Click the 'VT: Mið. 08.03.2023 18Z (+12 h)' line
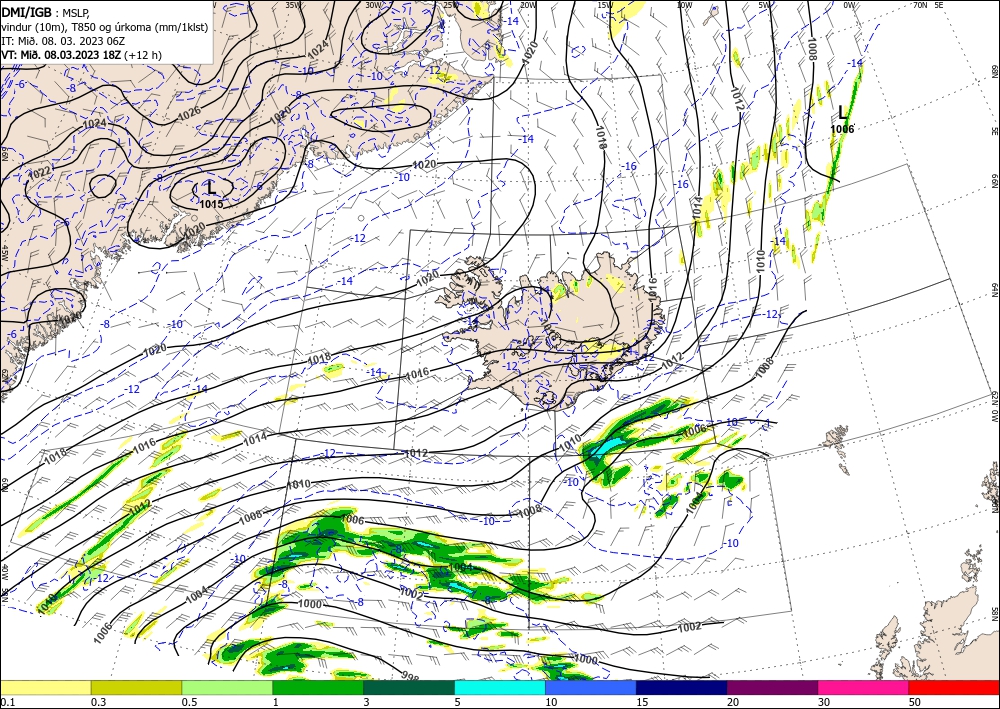This screenshot has height=709, width=1000. (x=81, y=55)
